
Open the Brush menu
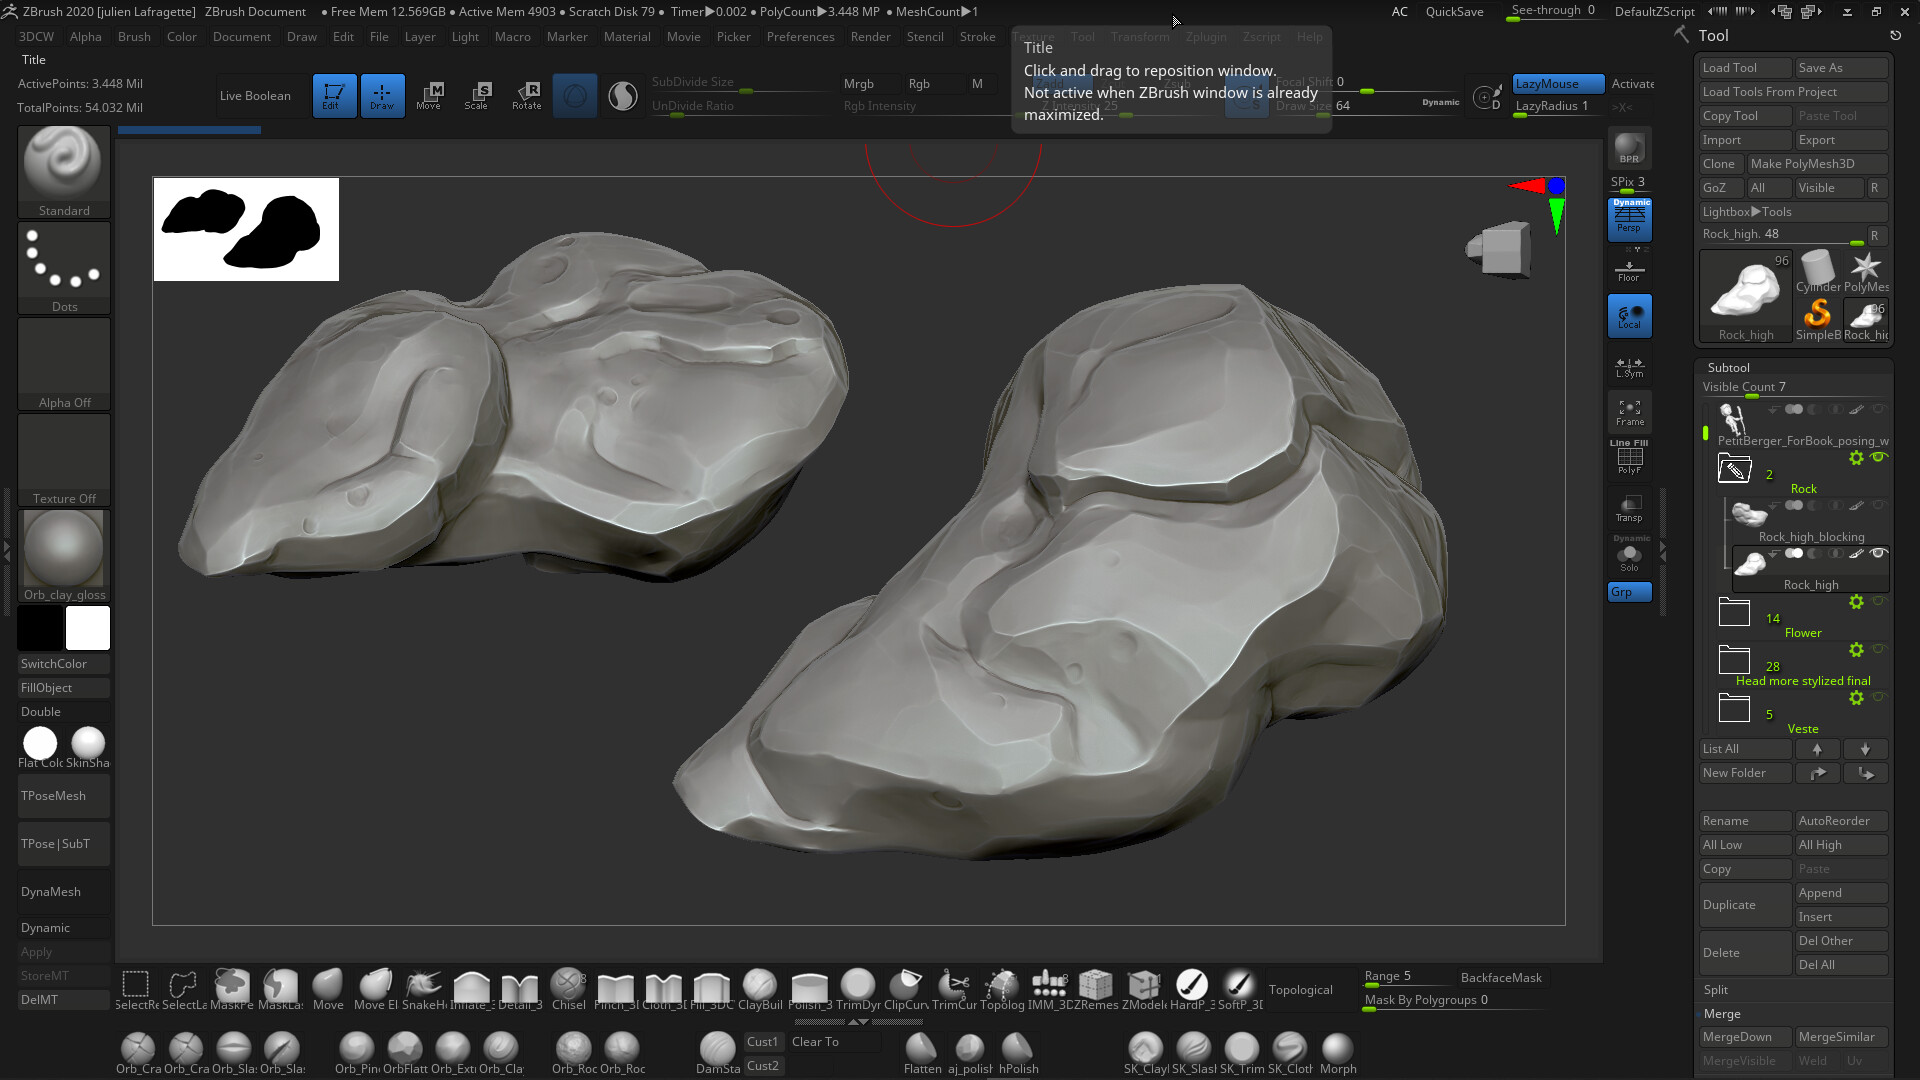134,36
